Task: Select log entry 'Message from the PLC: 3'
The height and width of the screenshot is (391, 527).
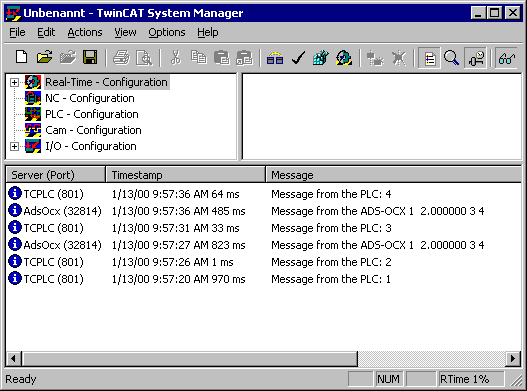Action: pos(331,228)
